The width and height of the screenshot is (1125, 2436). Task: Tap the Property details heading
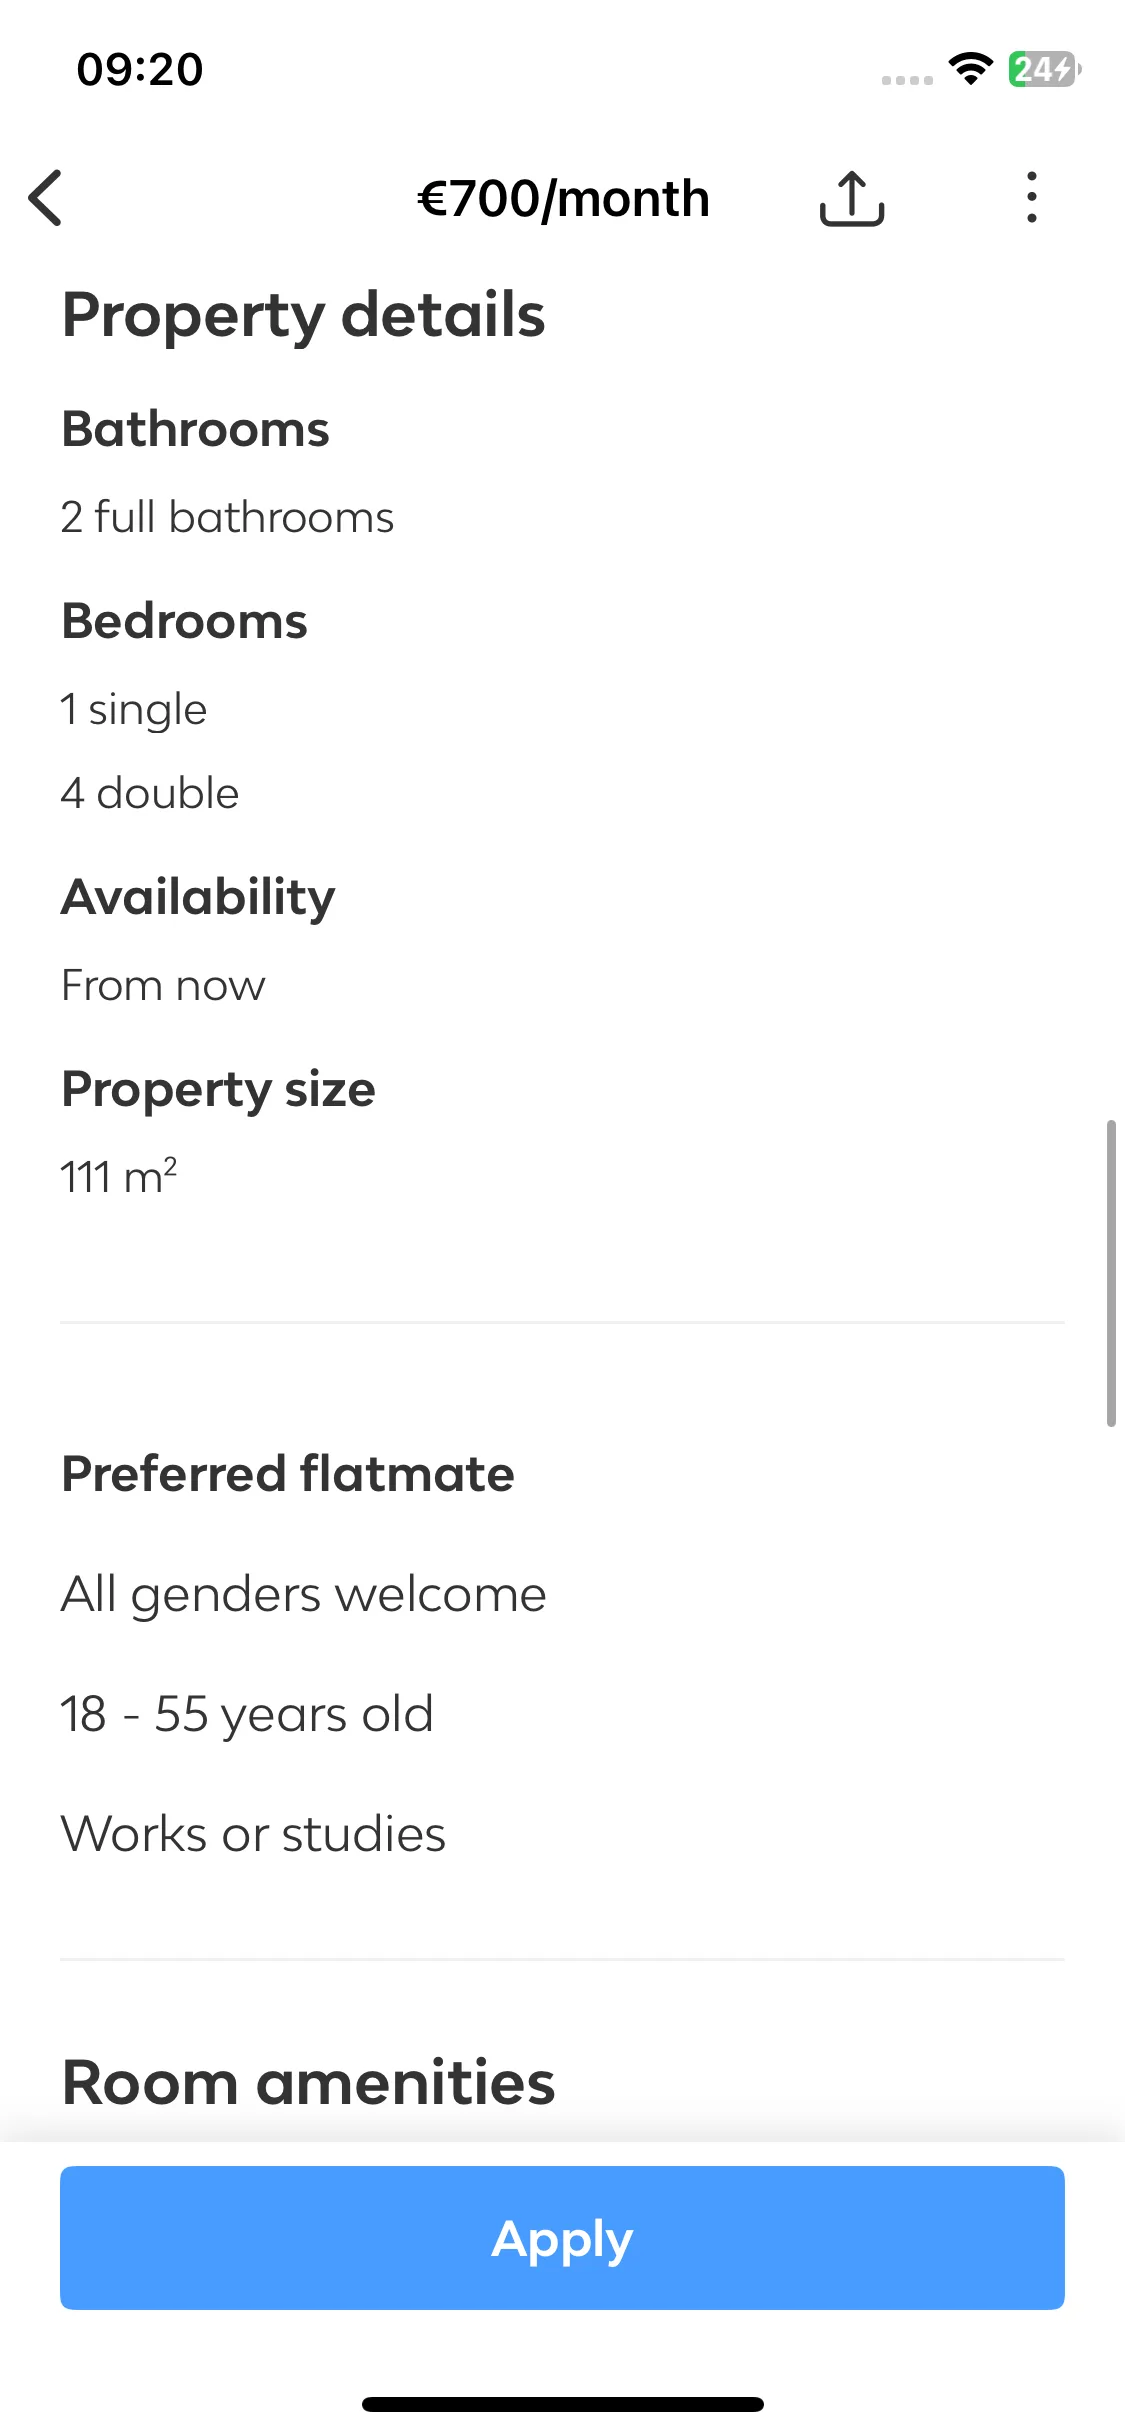(303, 315)
